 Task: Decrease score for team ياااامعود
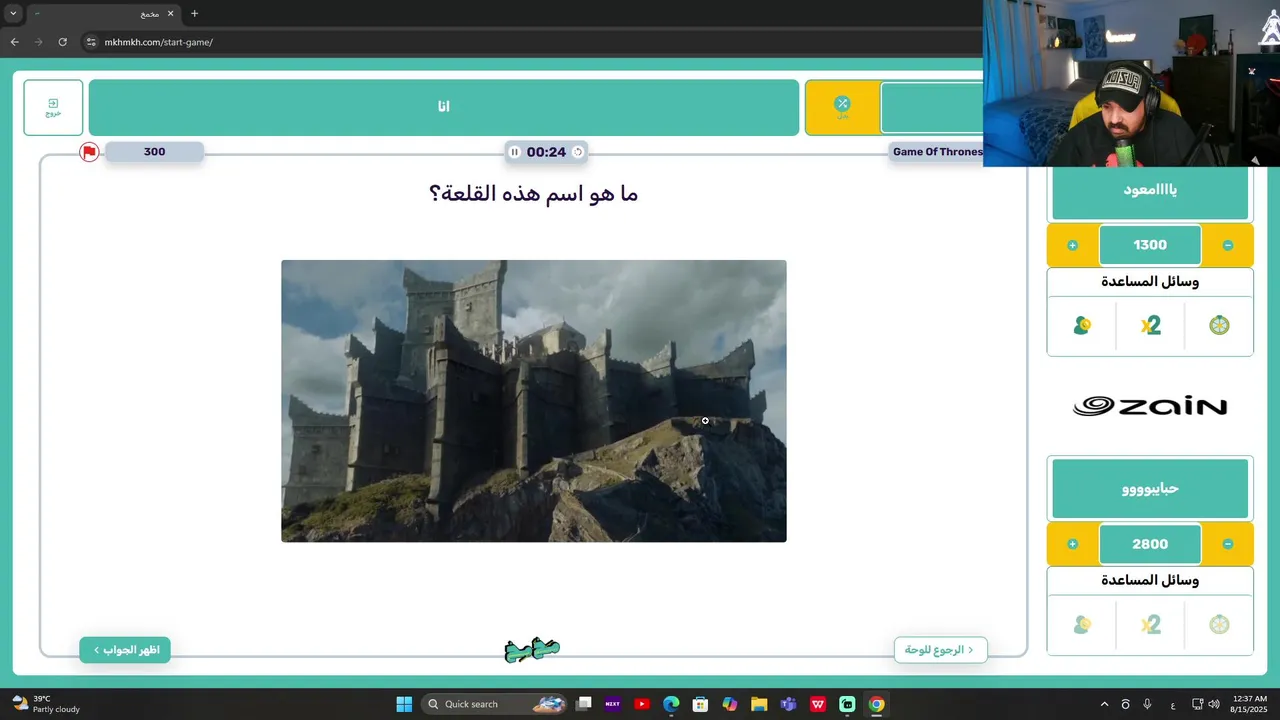coord(1228,245)
